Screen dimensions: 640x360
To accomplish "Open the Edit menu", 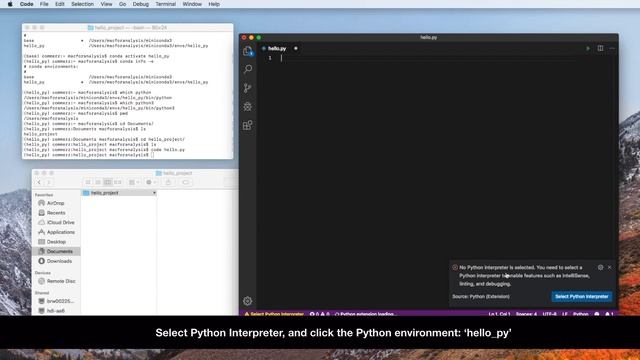I will (60, 4).
